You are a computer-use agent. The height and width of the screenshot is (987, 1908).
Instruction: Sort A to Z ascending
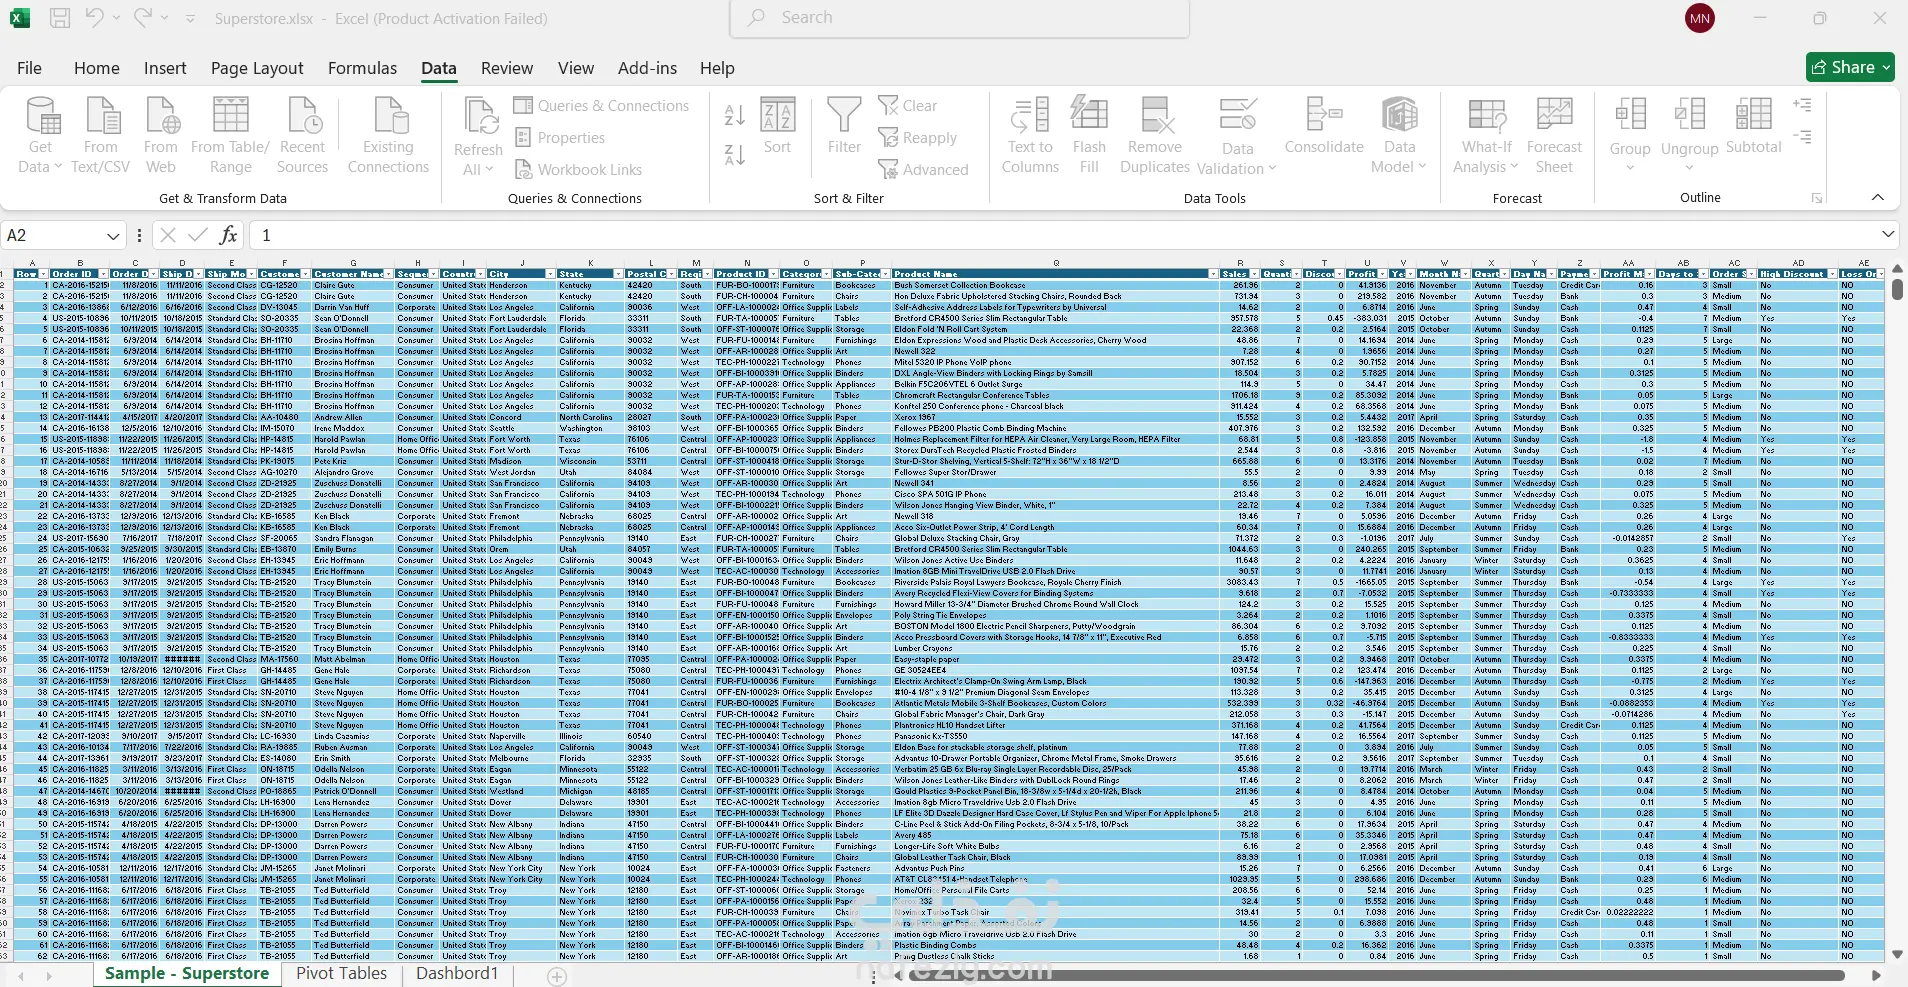[x=735, y=115]
